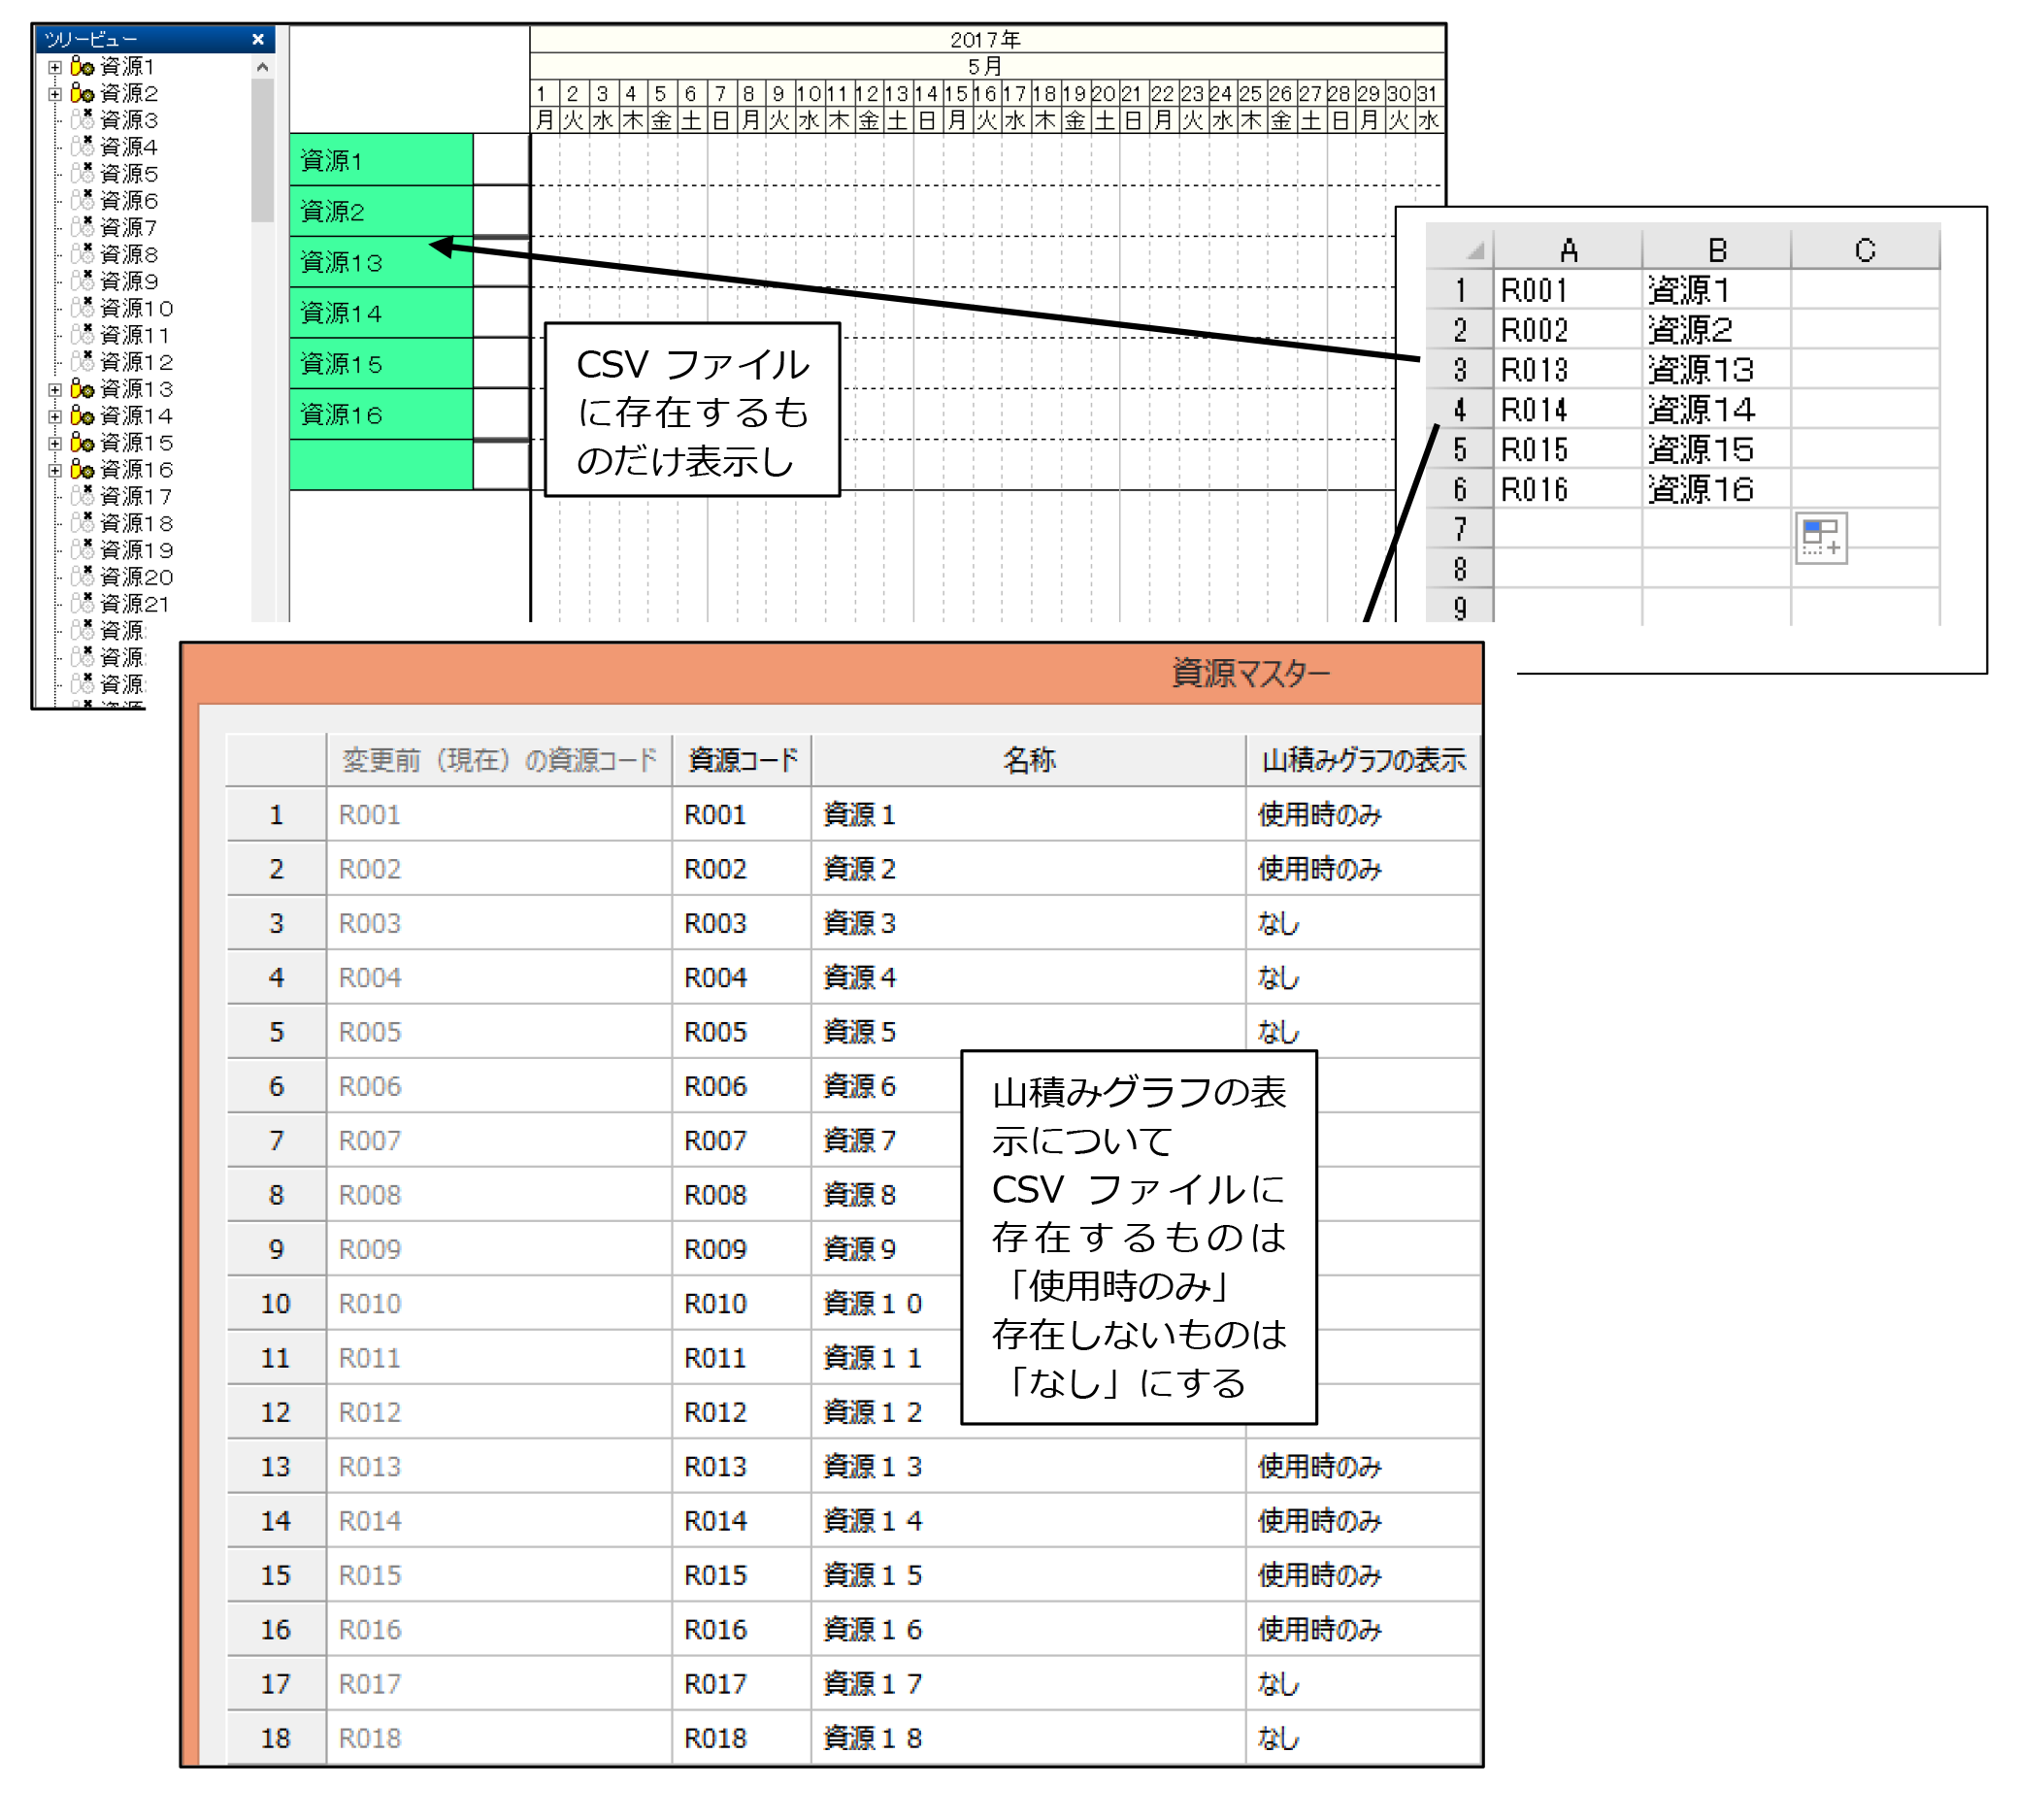Viewport: 2018px width, 1820px height.
Task: Click the yellow resource icon beside 資源16
Action: point(82,470)
